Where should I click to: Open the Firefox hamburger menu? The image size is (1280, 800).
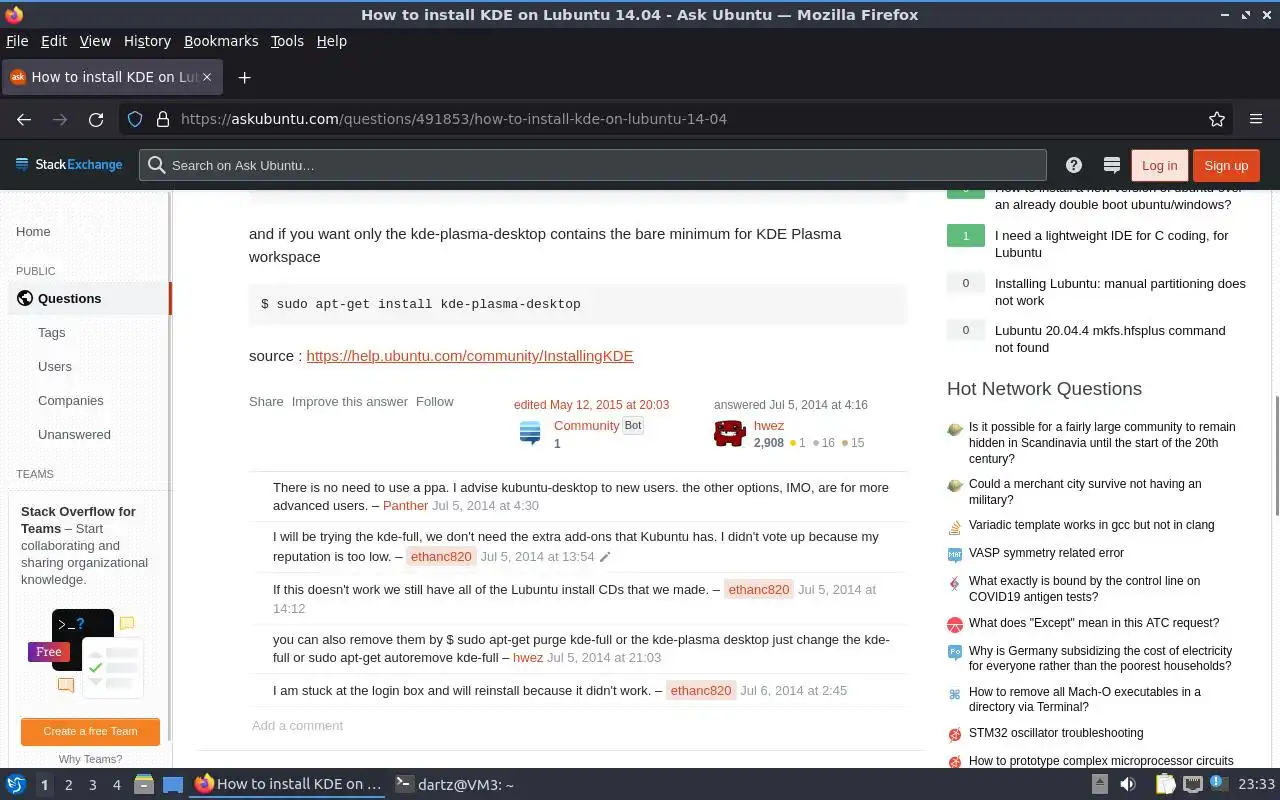(1256, 119)
